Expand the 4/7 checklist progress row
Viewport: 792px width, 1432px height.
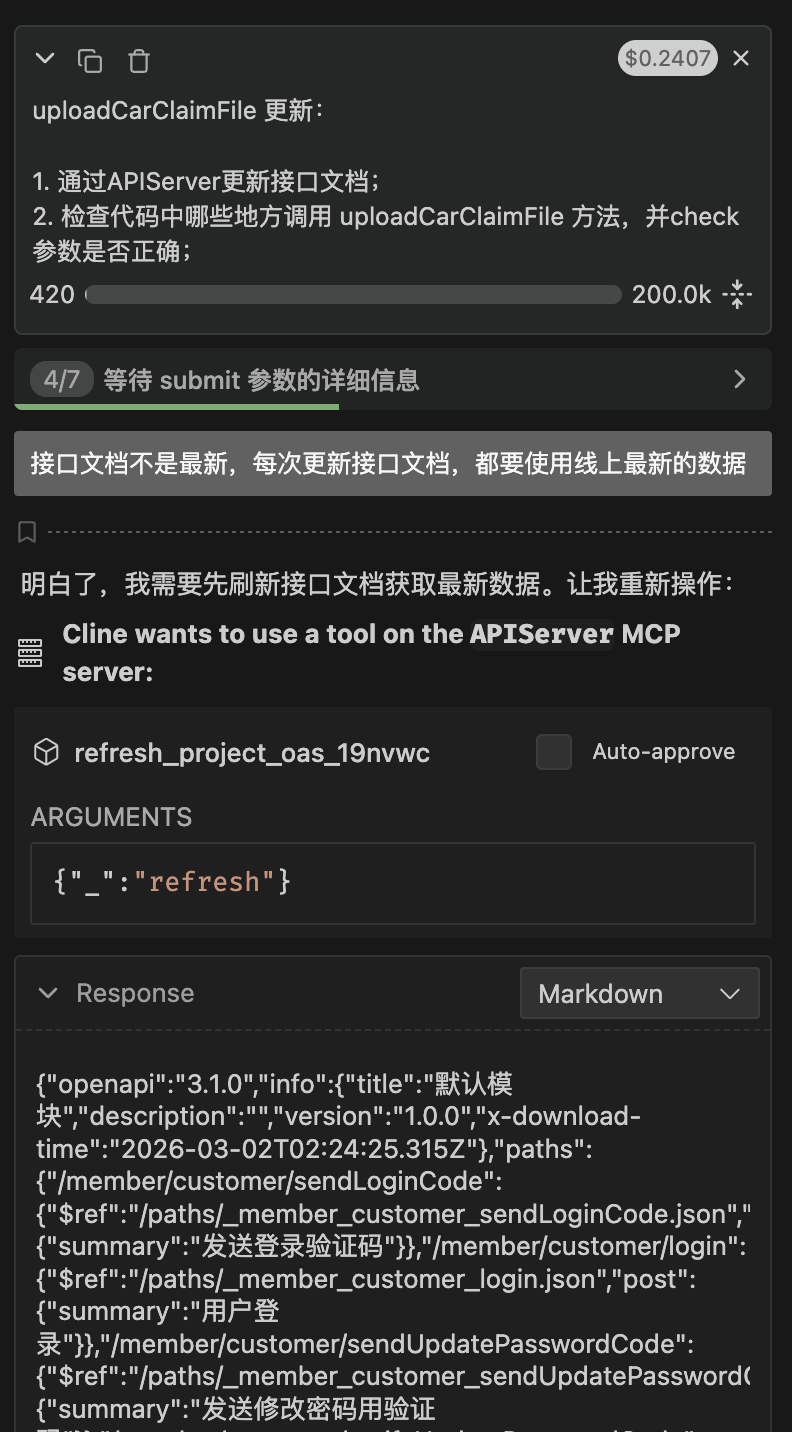pyautogui.click(x=393, y=379)
